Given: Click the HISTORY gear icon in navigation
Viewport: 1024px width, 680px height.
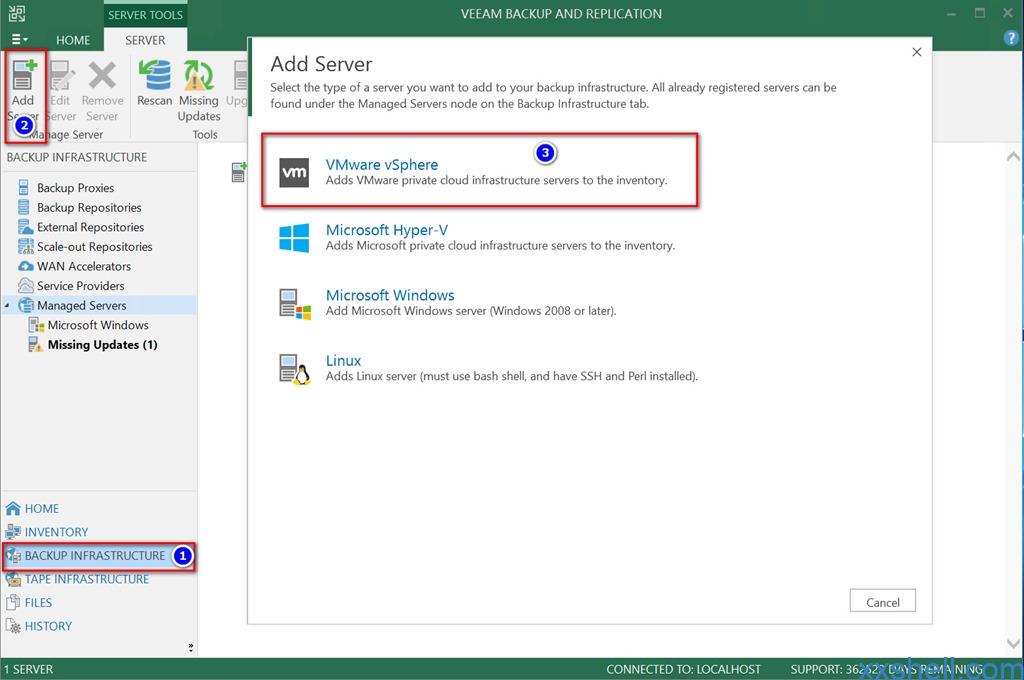Looking at the screenshot, I should pyautogui.click(x=13, y=626).
